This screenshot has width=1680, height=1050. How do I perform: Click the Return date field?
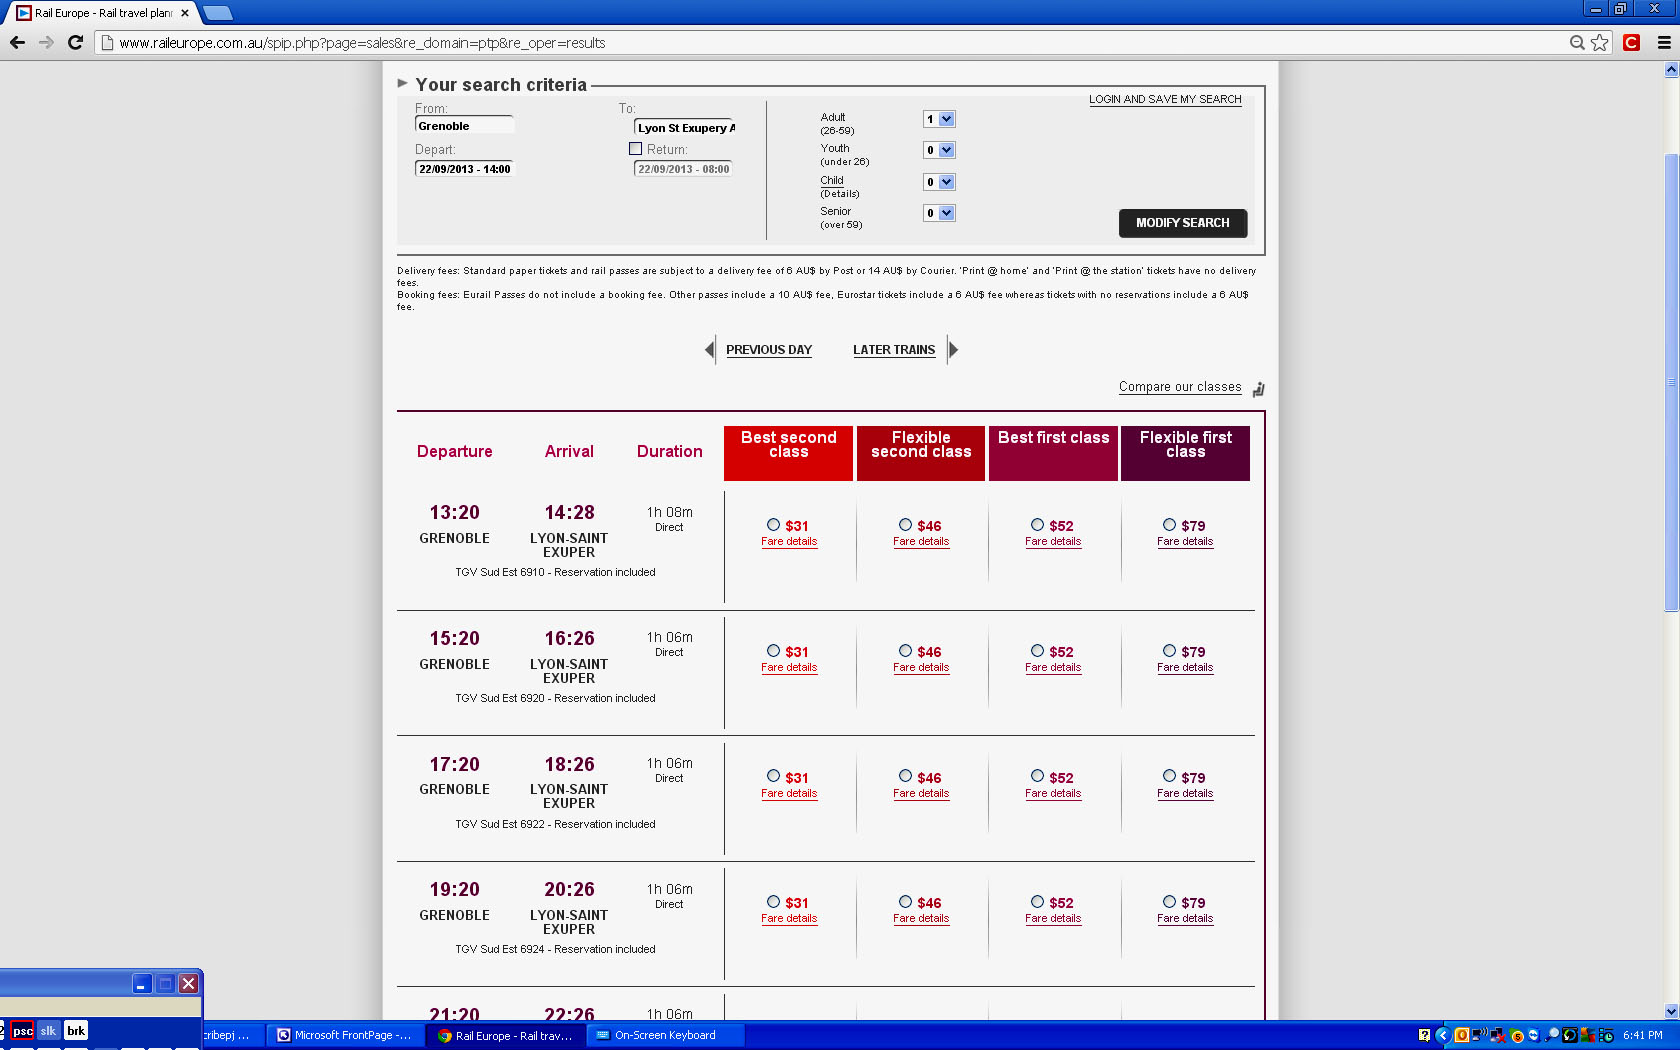[683, 169]
